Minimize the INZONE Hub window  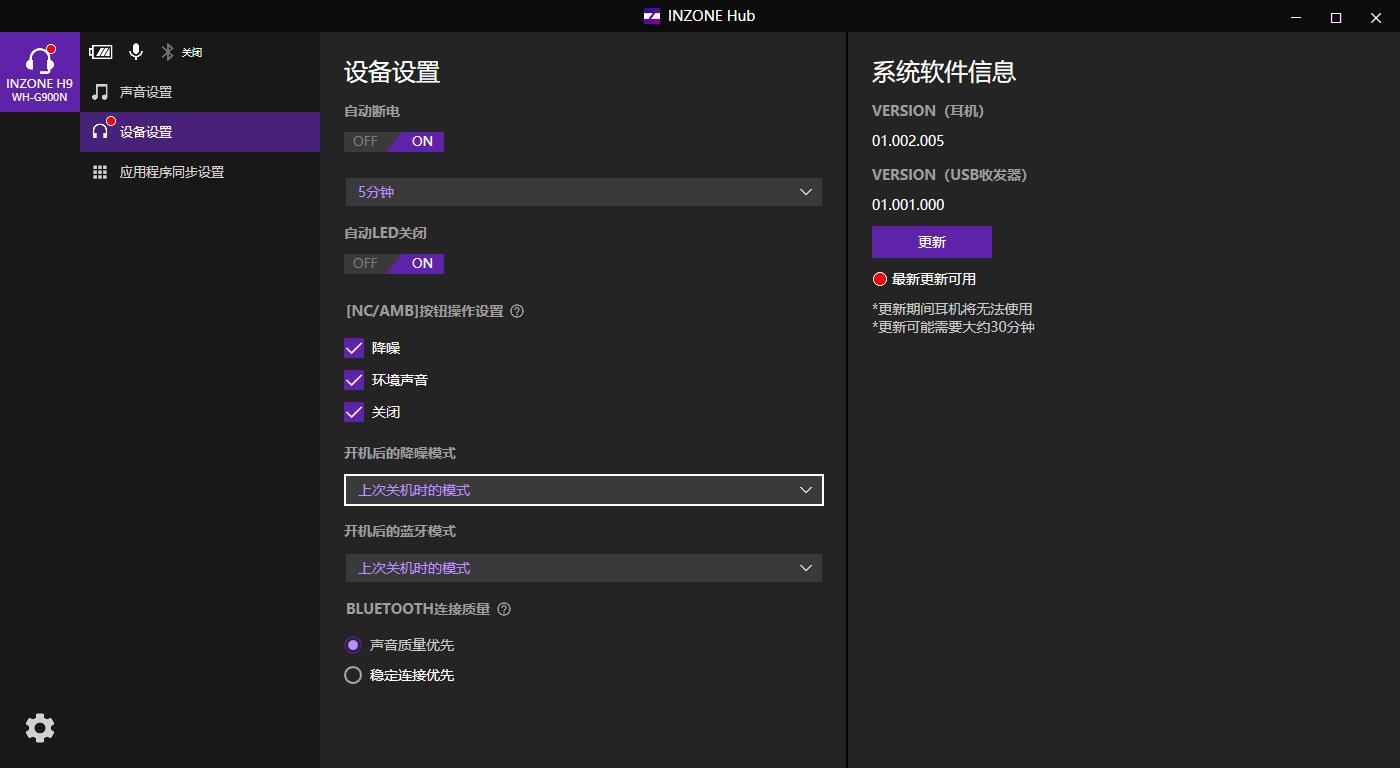point(1297,17)
